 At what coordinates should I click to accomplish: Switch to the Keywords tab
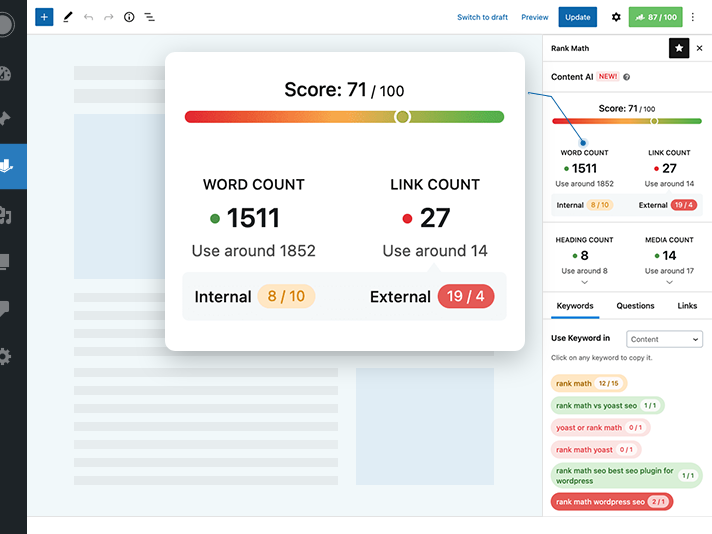tap(575, 306)
